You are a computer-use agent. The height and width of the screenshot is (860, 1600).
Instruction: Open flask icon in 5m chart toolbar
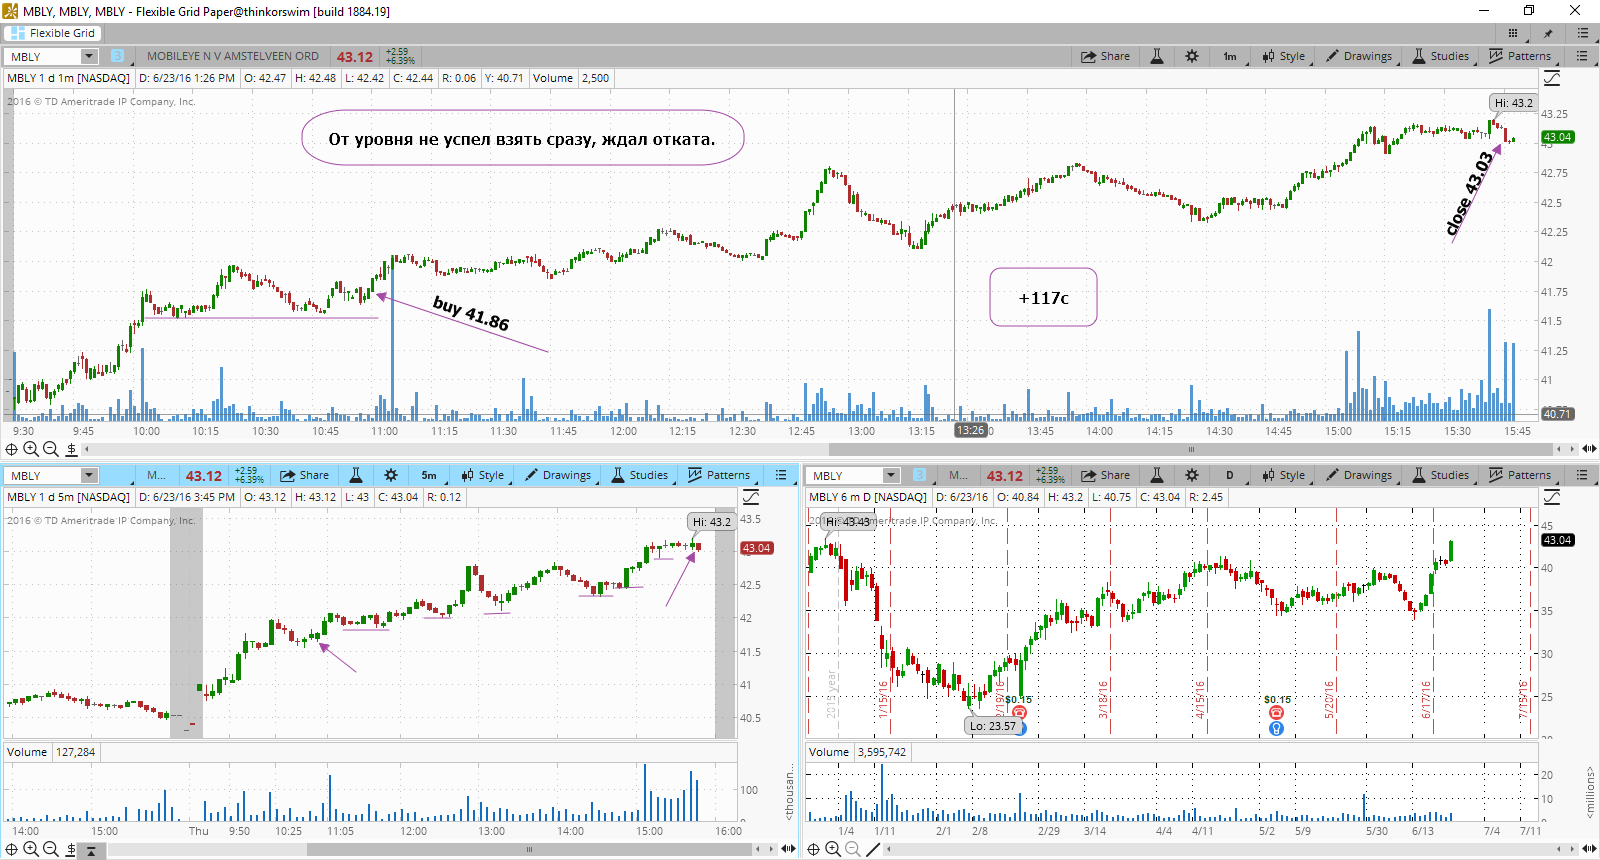point(356,475)
